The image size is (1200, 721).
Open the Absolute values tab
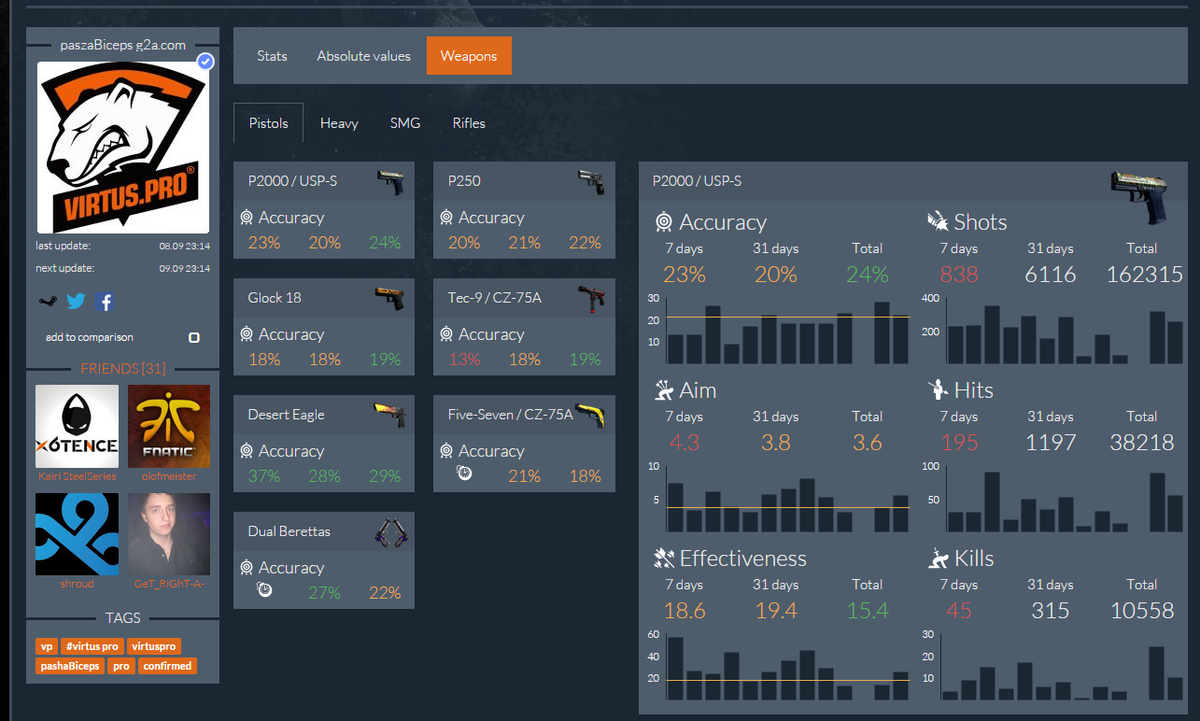pos(364,56)
